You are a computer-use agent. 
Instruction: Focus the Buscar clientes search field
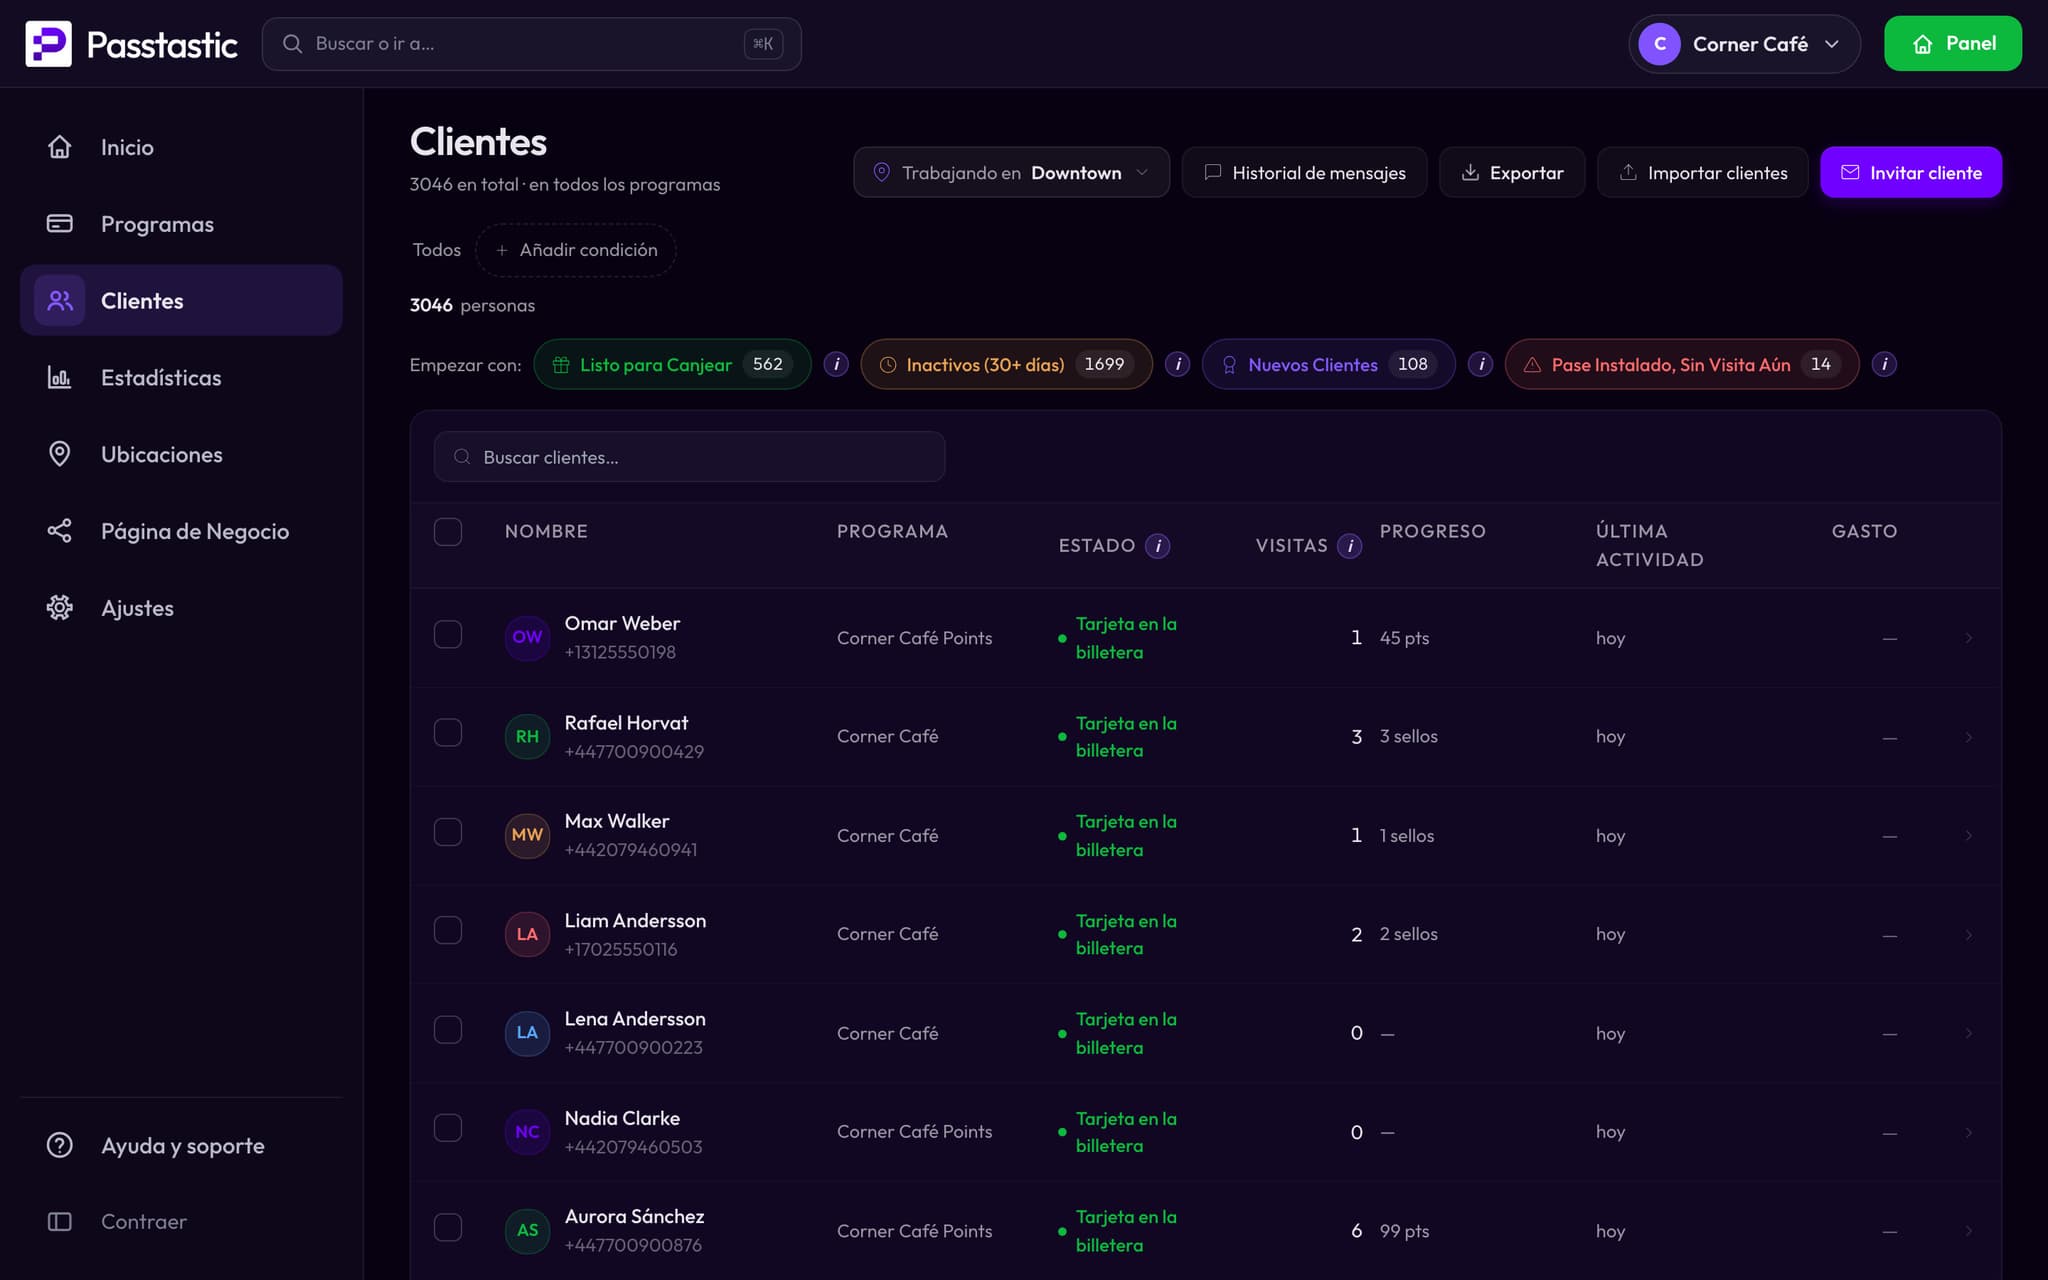pyautogui.click(x=689, y=457)
